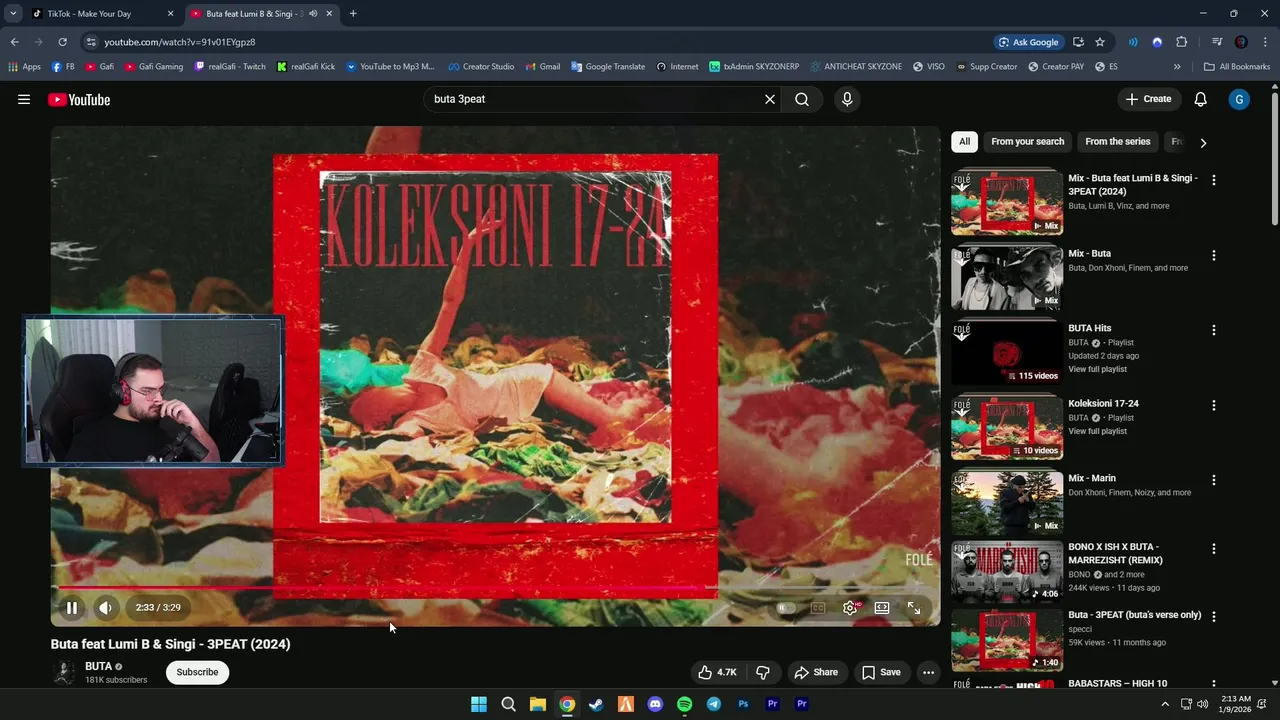Image resolution: width=1280 pixels, height=720 pixels.
Task: Toggle closed captions in player
Action: click(x=818, y=607)
